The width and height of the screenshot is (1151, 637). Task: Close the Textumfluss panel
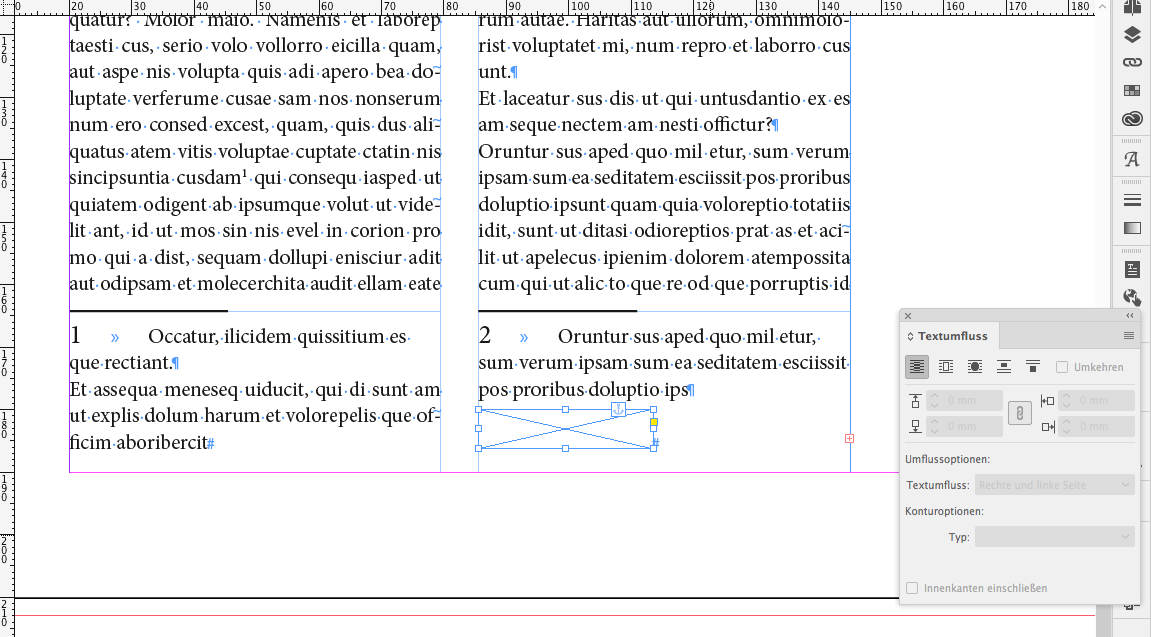click(908, 316)
